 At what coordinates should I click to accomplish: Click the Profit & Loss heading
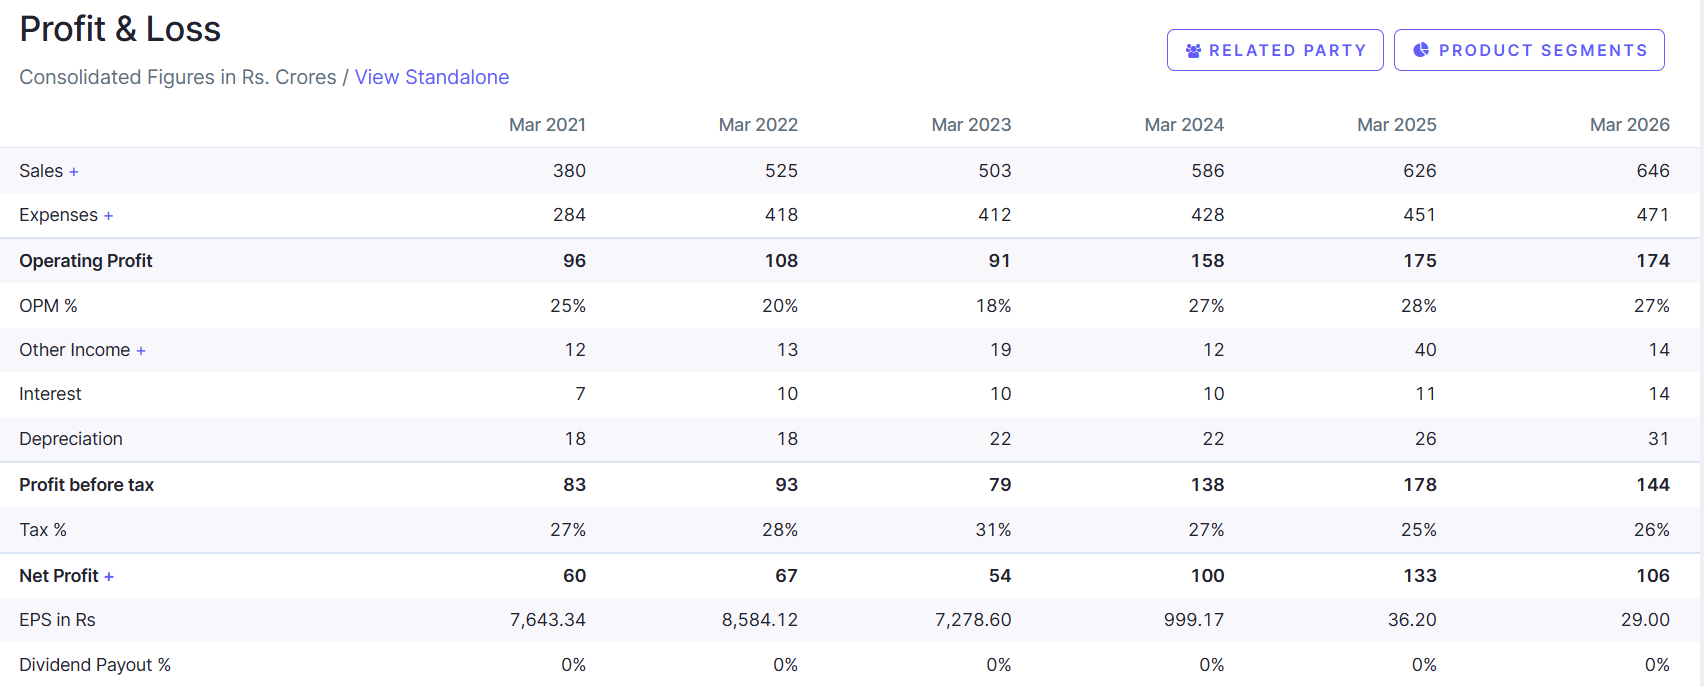120,29
